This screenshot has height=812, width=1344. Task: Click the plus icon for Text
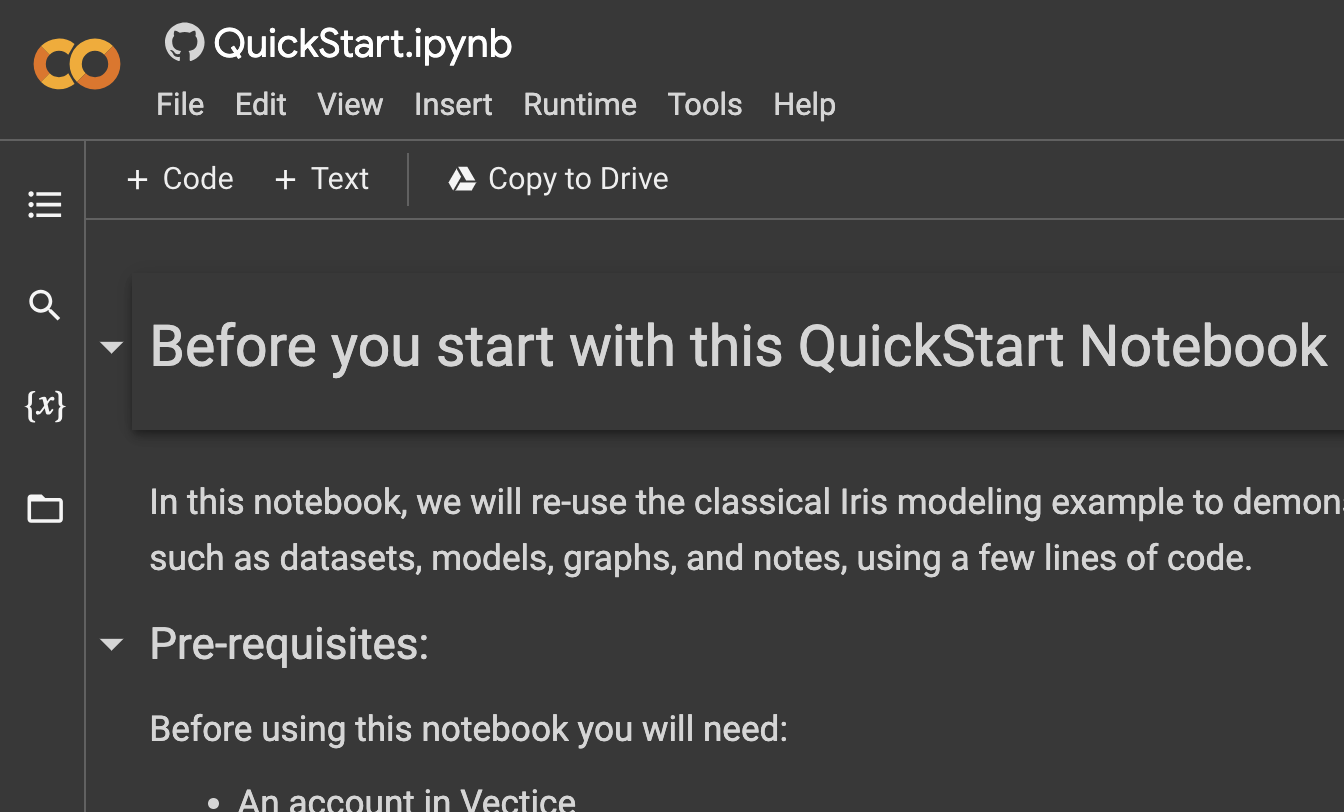(x=285, y=180)
